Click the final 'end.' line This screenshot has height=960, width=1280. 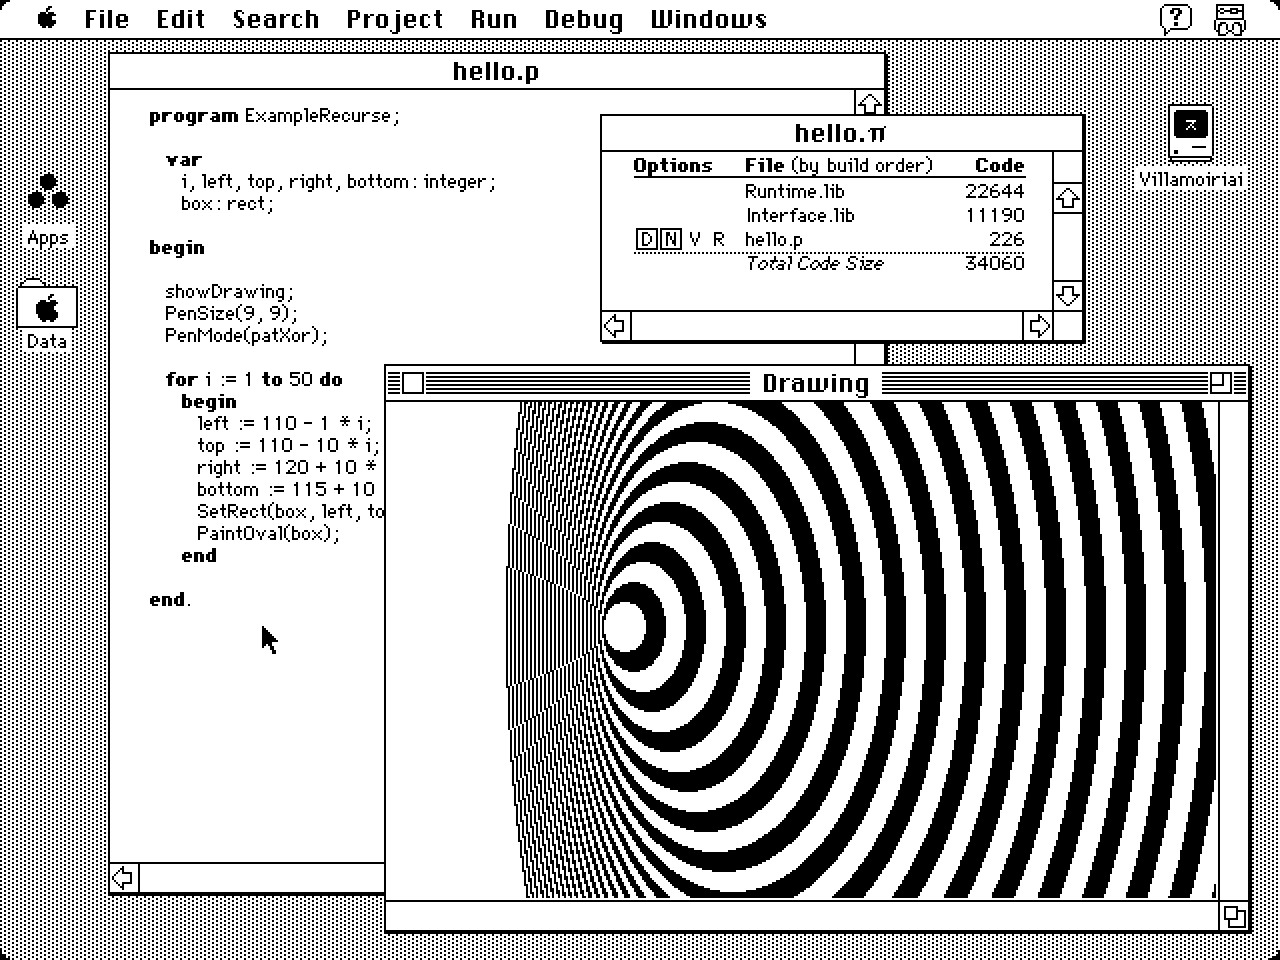click(x=170, y=599)
